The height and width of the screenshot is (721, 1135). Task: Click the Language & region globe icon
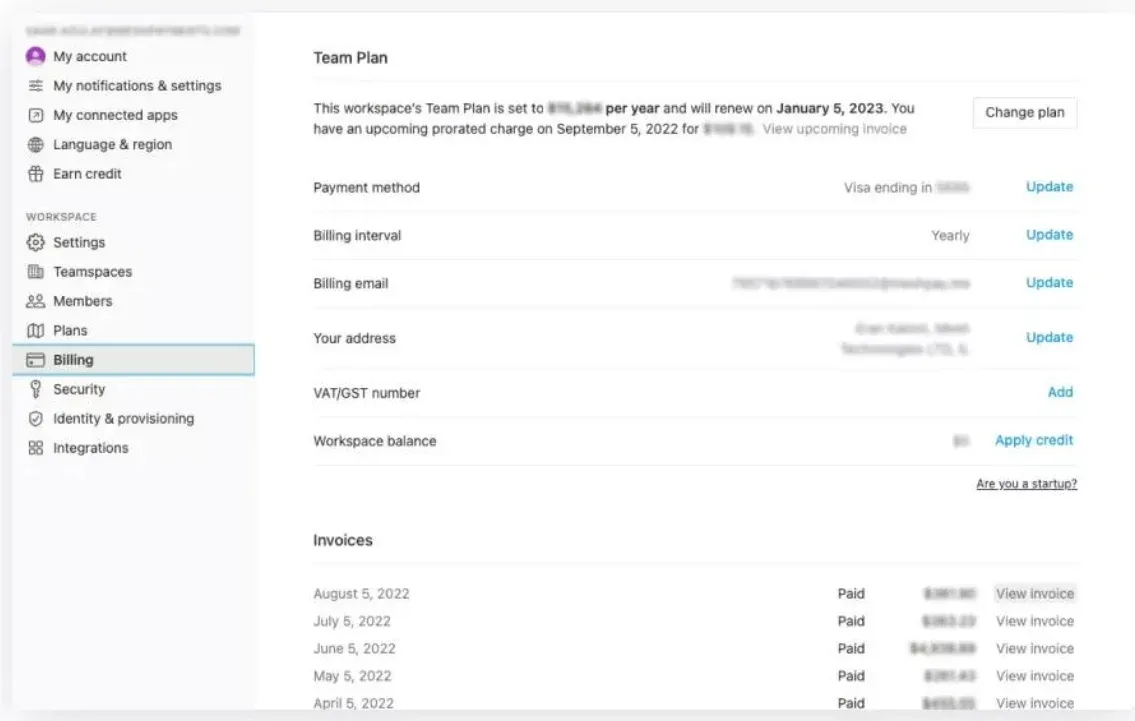coord(35,145)
